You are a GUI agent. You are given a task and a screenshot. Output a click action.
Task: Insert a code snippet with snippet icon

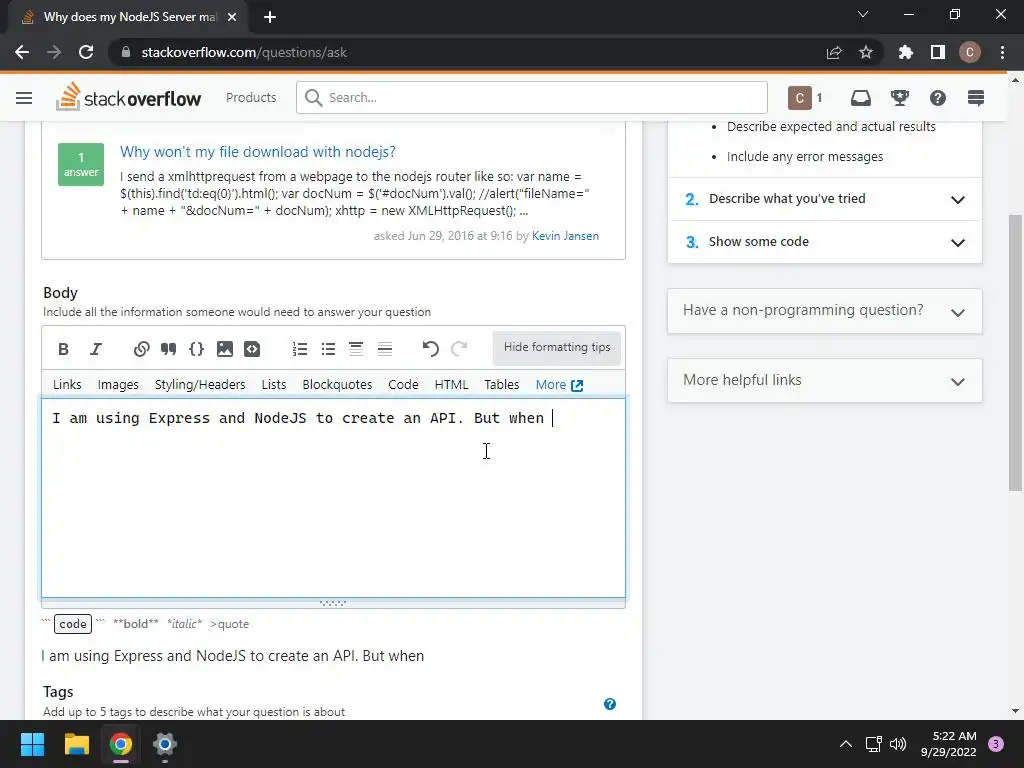point(252,349)
